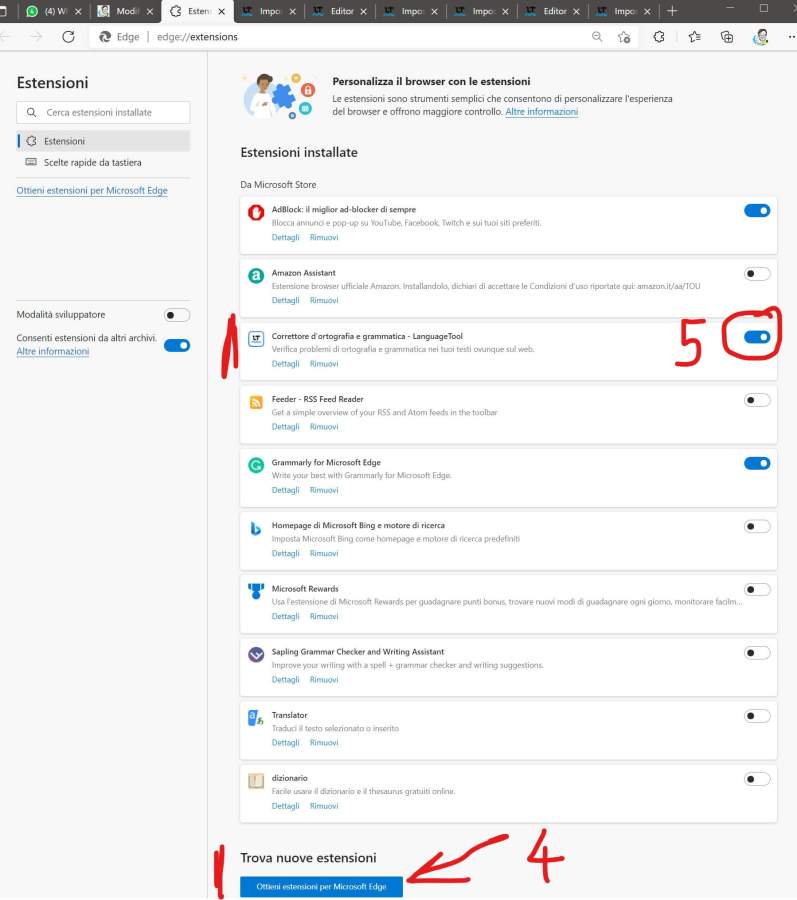Open the Favorites star-list icon
This screenshot has height=900, width=797.
pyautogui.click(x=694, y=37)
